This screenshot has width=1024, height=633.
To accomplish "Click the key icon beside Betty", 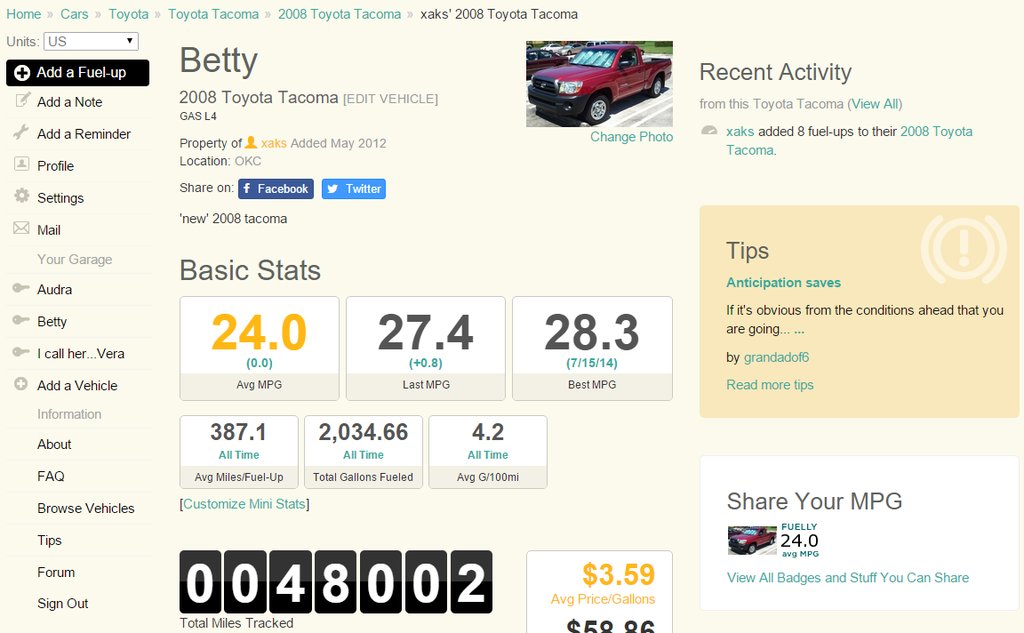I will 21,319.
